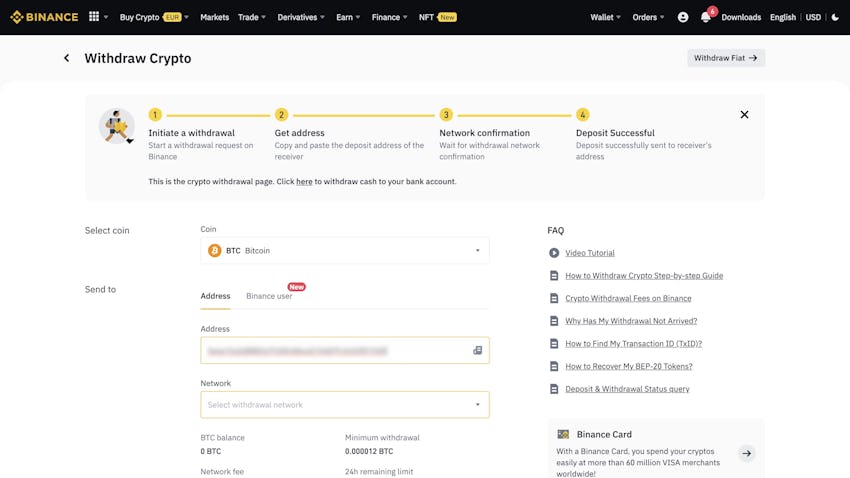Click step 4 Deposit Successful marker

click(582, 115)
